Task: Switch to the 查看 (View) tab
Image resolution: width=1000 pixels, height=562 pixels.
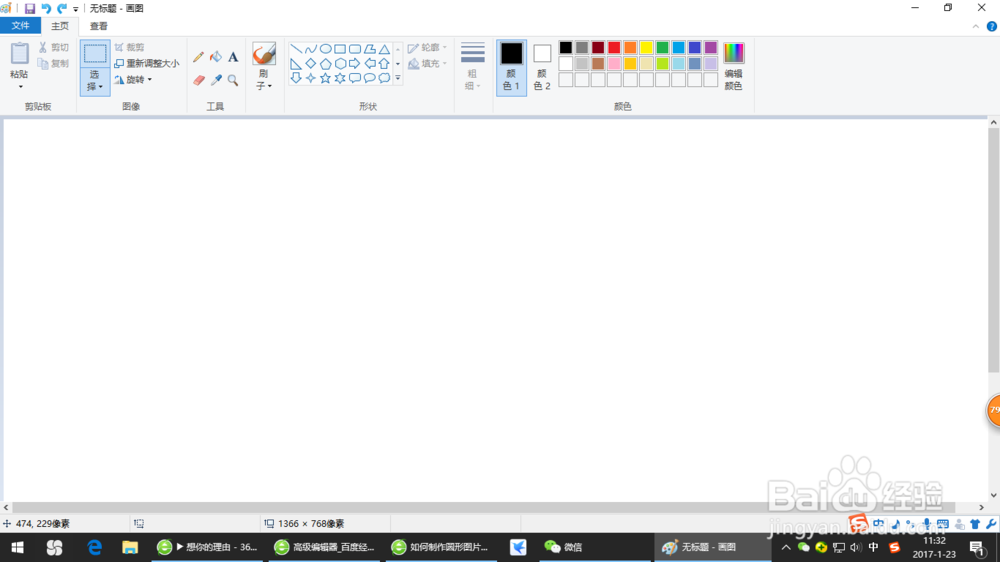Action: (99, 26)
